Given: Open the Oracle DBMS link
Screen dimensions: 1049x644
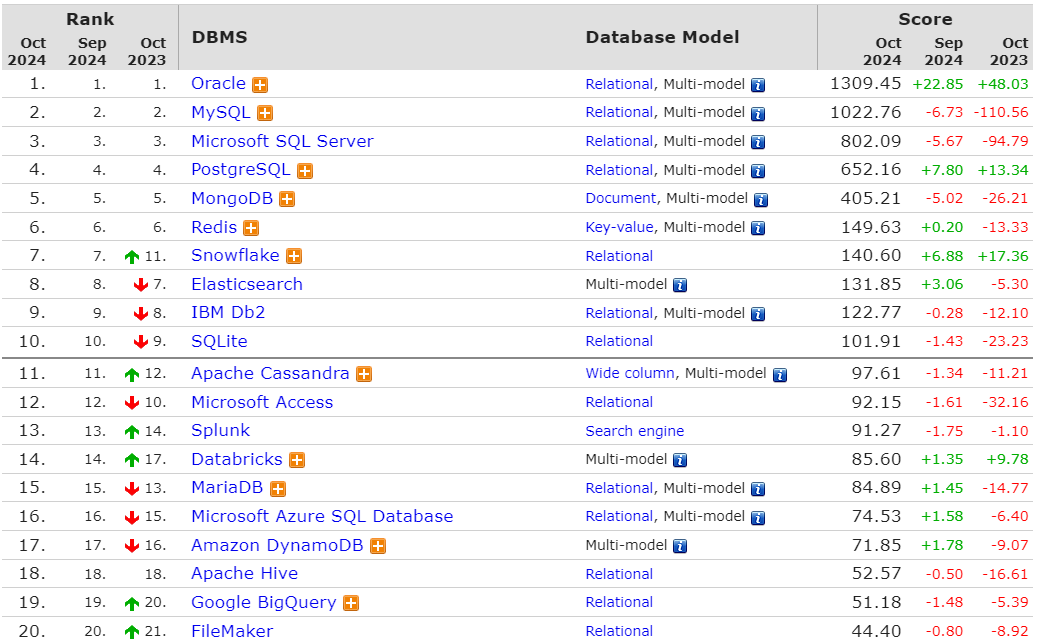Looking at the screenshot, I should click(x=219, y=84).
